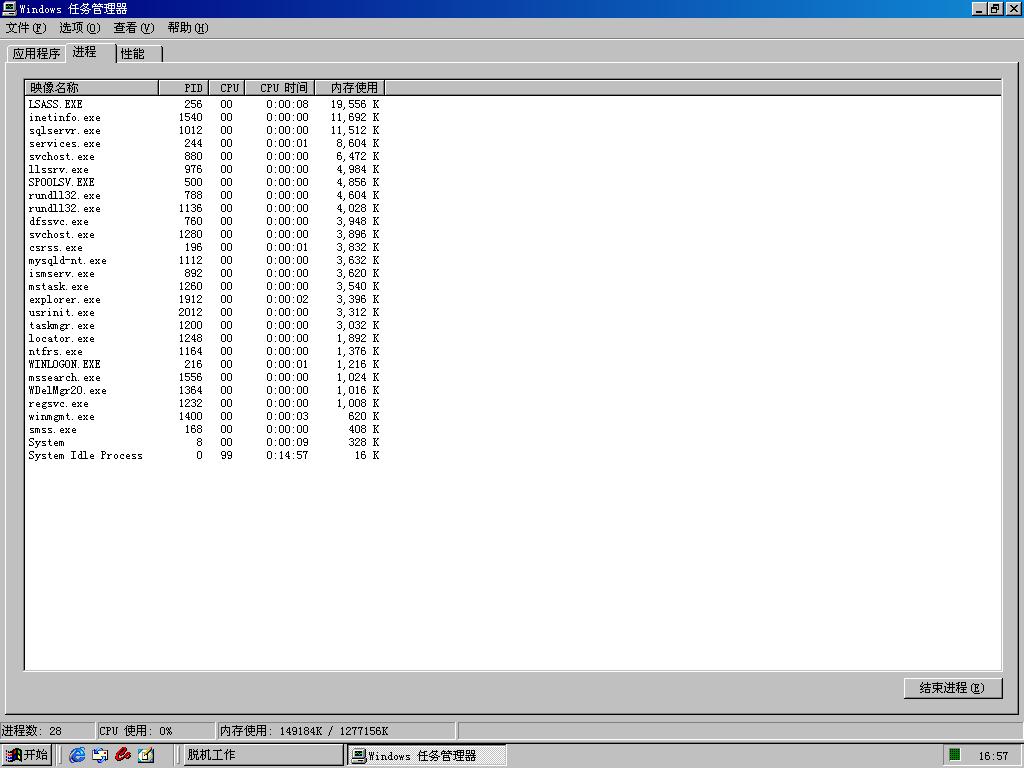Select the inetinfo.exe process
1024x768 pixels.
tap(204, 118)
